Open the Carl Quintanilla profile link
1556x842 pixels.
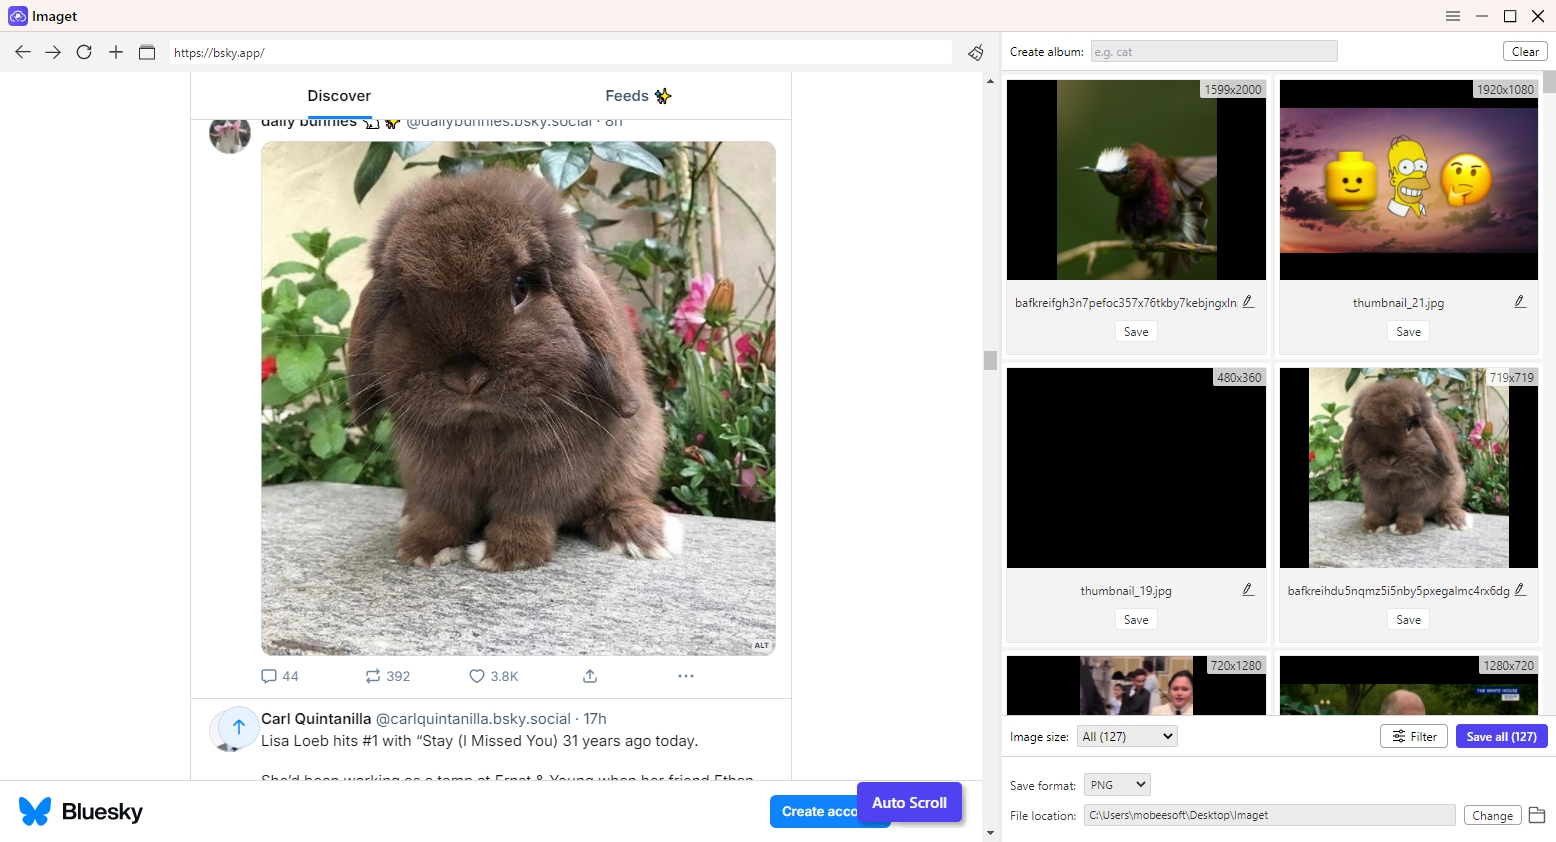316,719
